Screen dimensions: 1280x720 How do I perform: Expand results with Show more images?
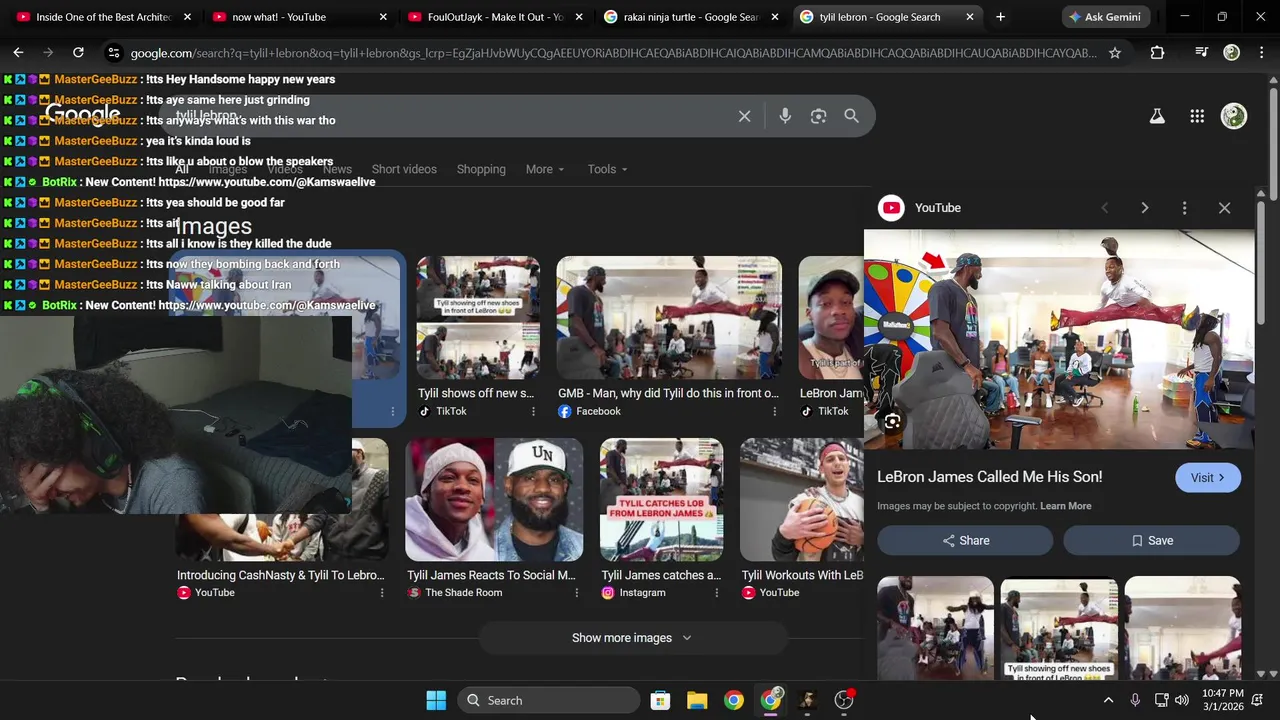tap(632, 638)
